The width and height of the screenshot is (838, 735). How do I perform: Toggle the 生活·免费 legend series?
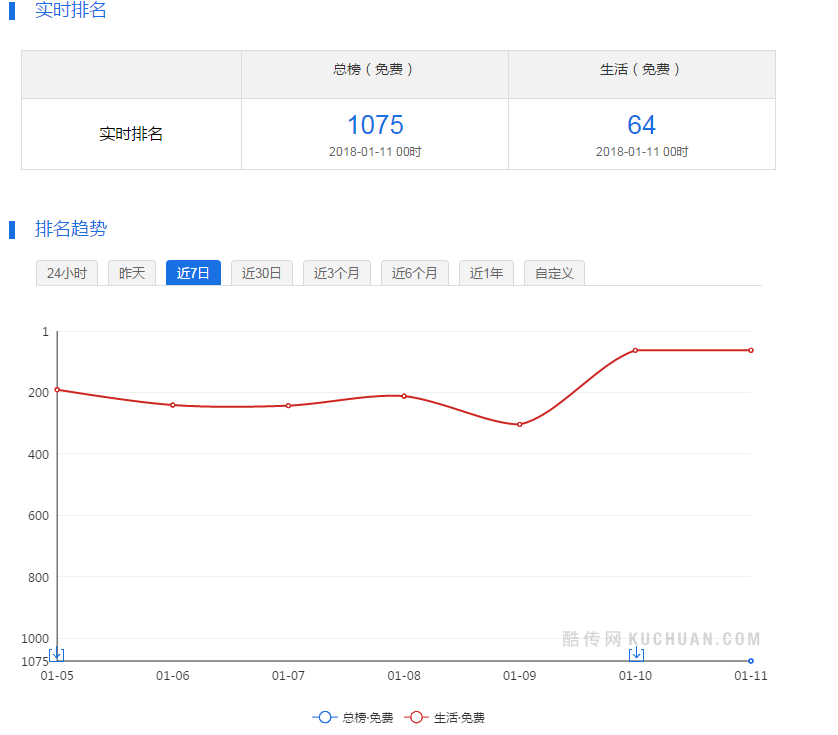click(445, 718)
